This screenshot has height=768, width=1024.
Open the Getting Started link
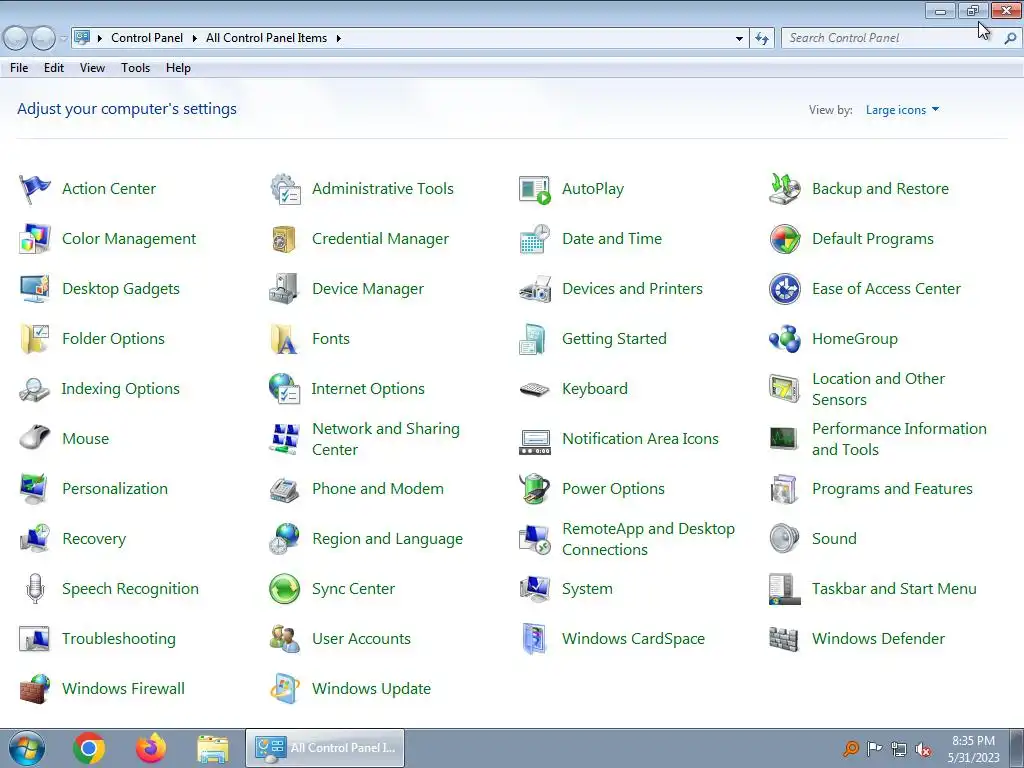(x=615, y=339)
